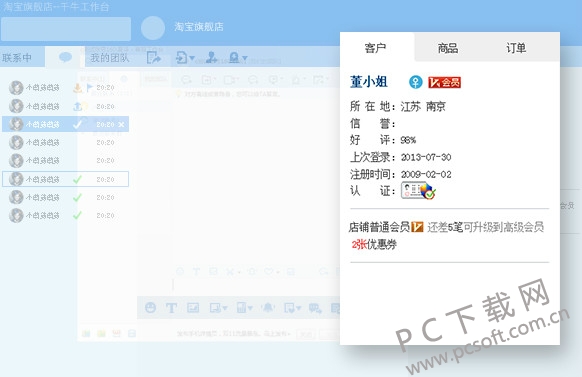Open the 客户 tab in customer panel
Screen dimensions: 582x377
coord(377,47)
